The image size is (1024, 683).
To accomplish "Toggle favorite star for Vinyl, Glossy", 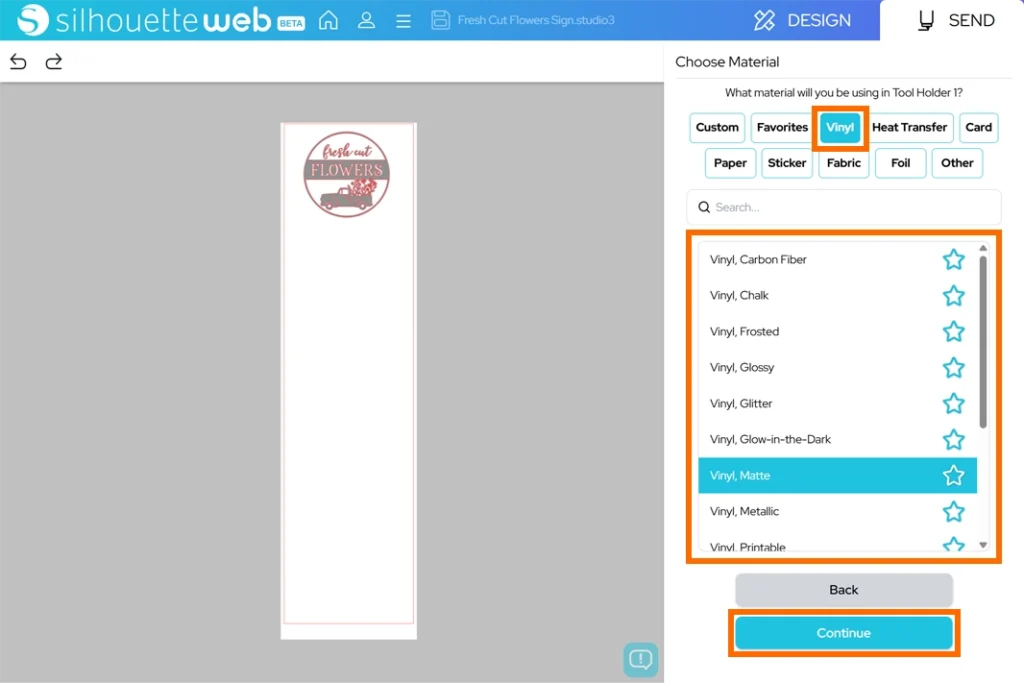I will (953, 368).
